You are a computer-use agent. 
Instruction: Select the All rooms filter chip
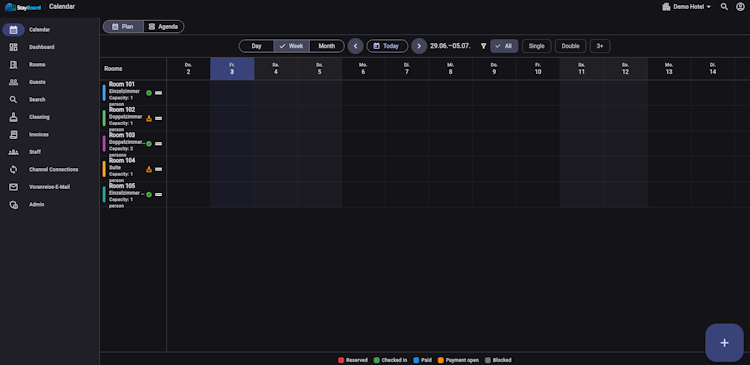coord(504,46)
